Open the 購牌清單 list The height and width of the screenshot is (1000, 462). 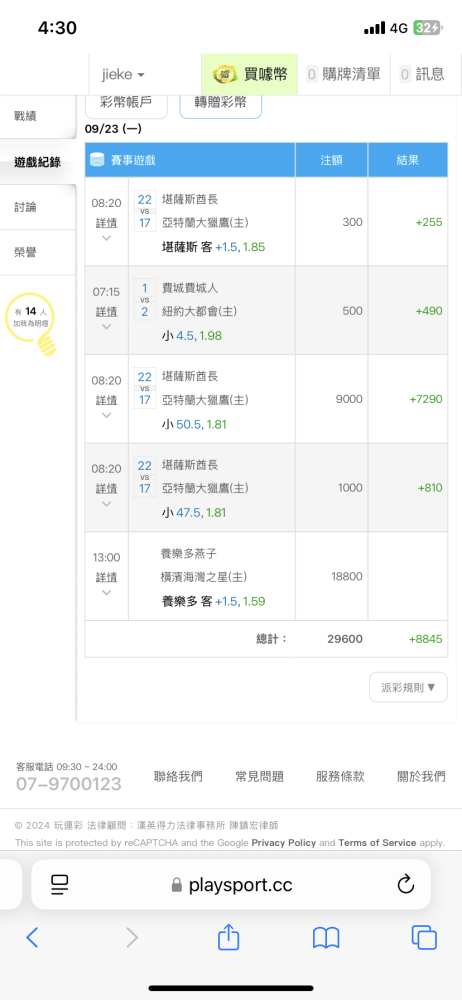tap(345, 75)
